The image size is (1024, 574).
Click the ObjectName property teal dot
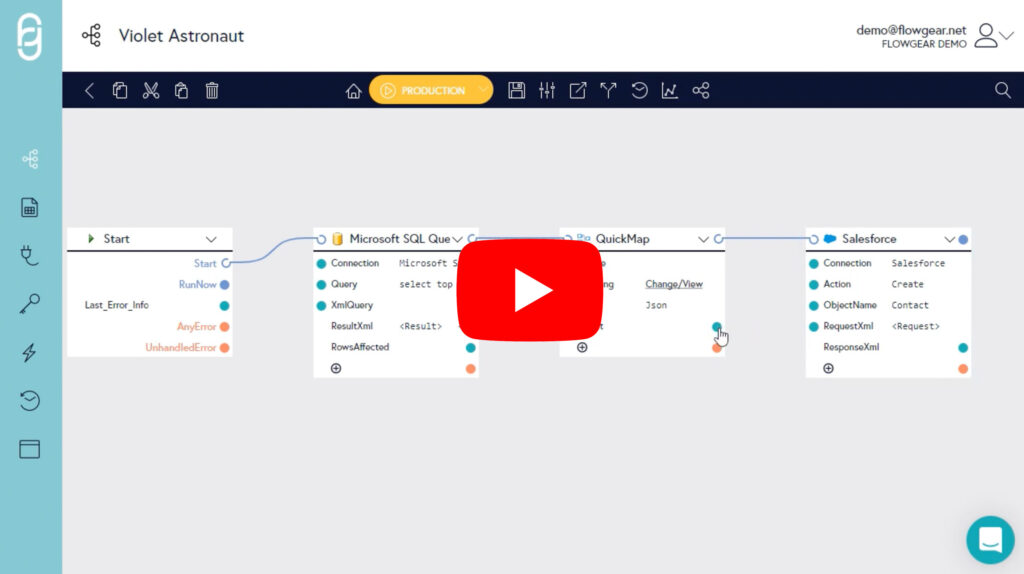814,306
